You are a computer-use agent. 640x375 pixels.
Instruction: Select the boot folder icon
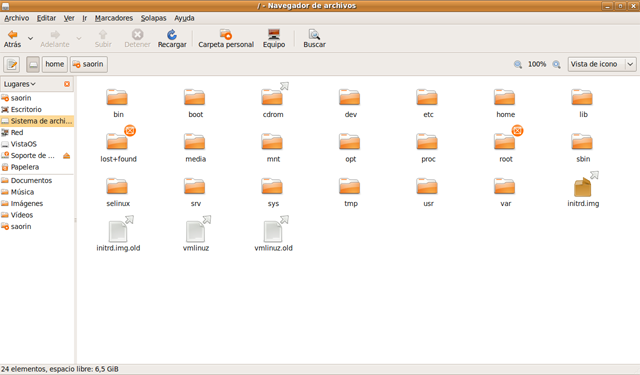click(195, 98)
